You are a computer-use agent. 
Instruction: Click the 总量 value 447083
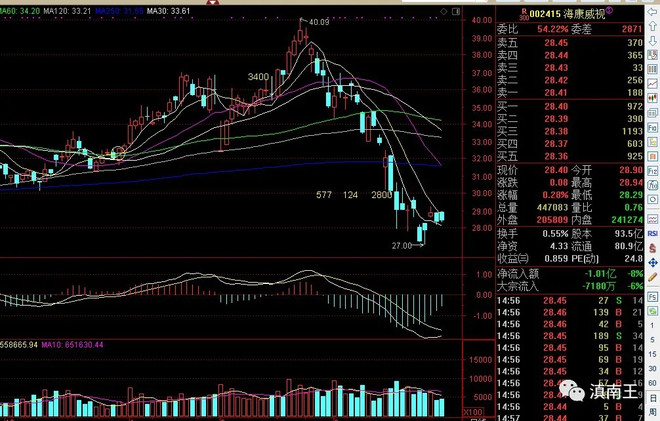click(x=552, y=208)
